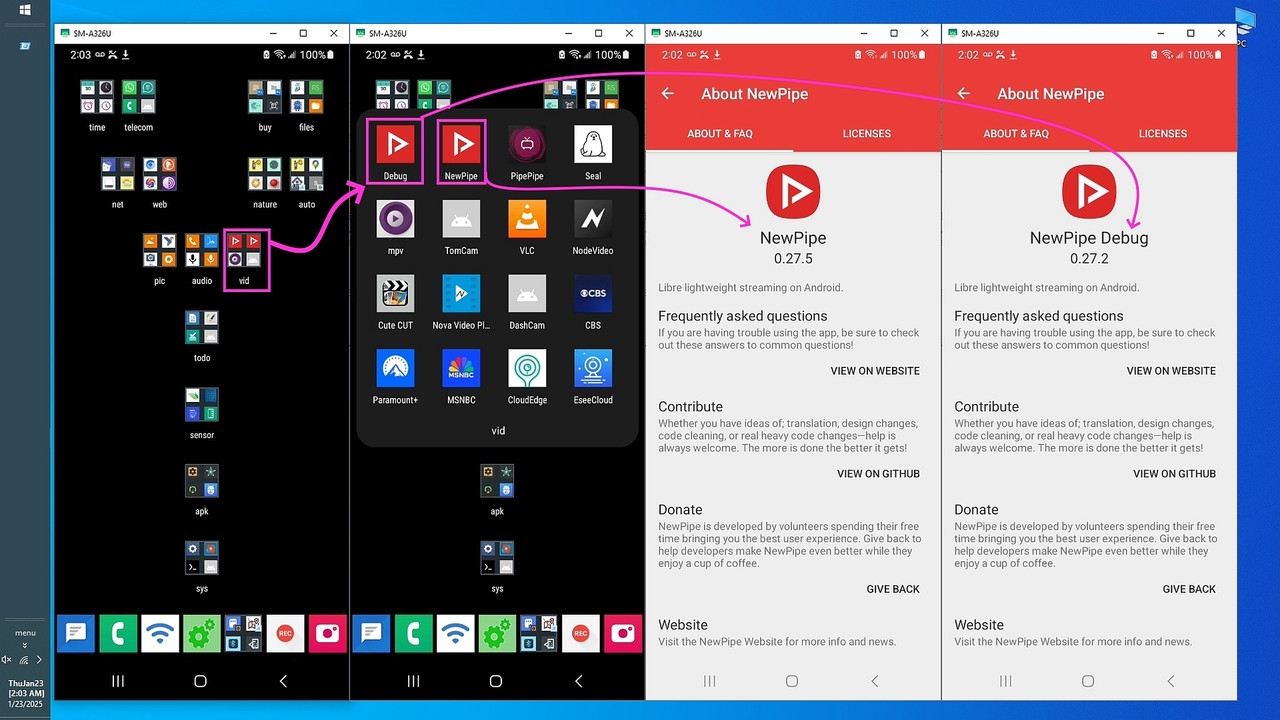Launch the Nova Video Player icon

point(461,294)
